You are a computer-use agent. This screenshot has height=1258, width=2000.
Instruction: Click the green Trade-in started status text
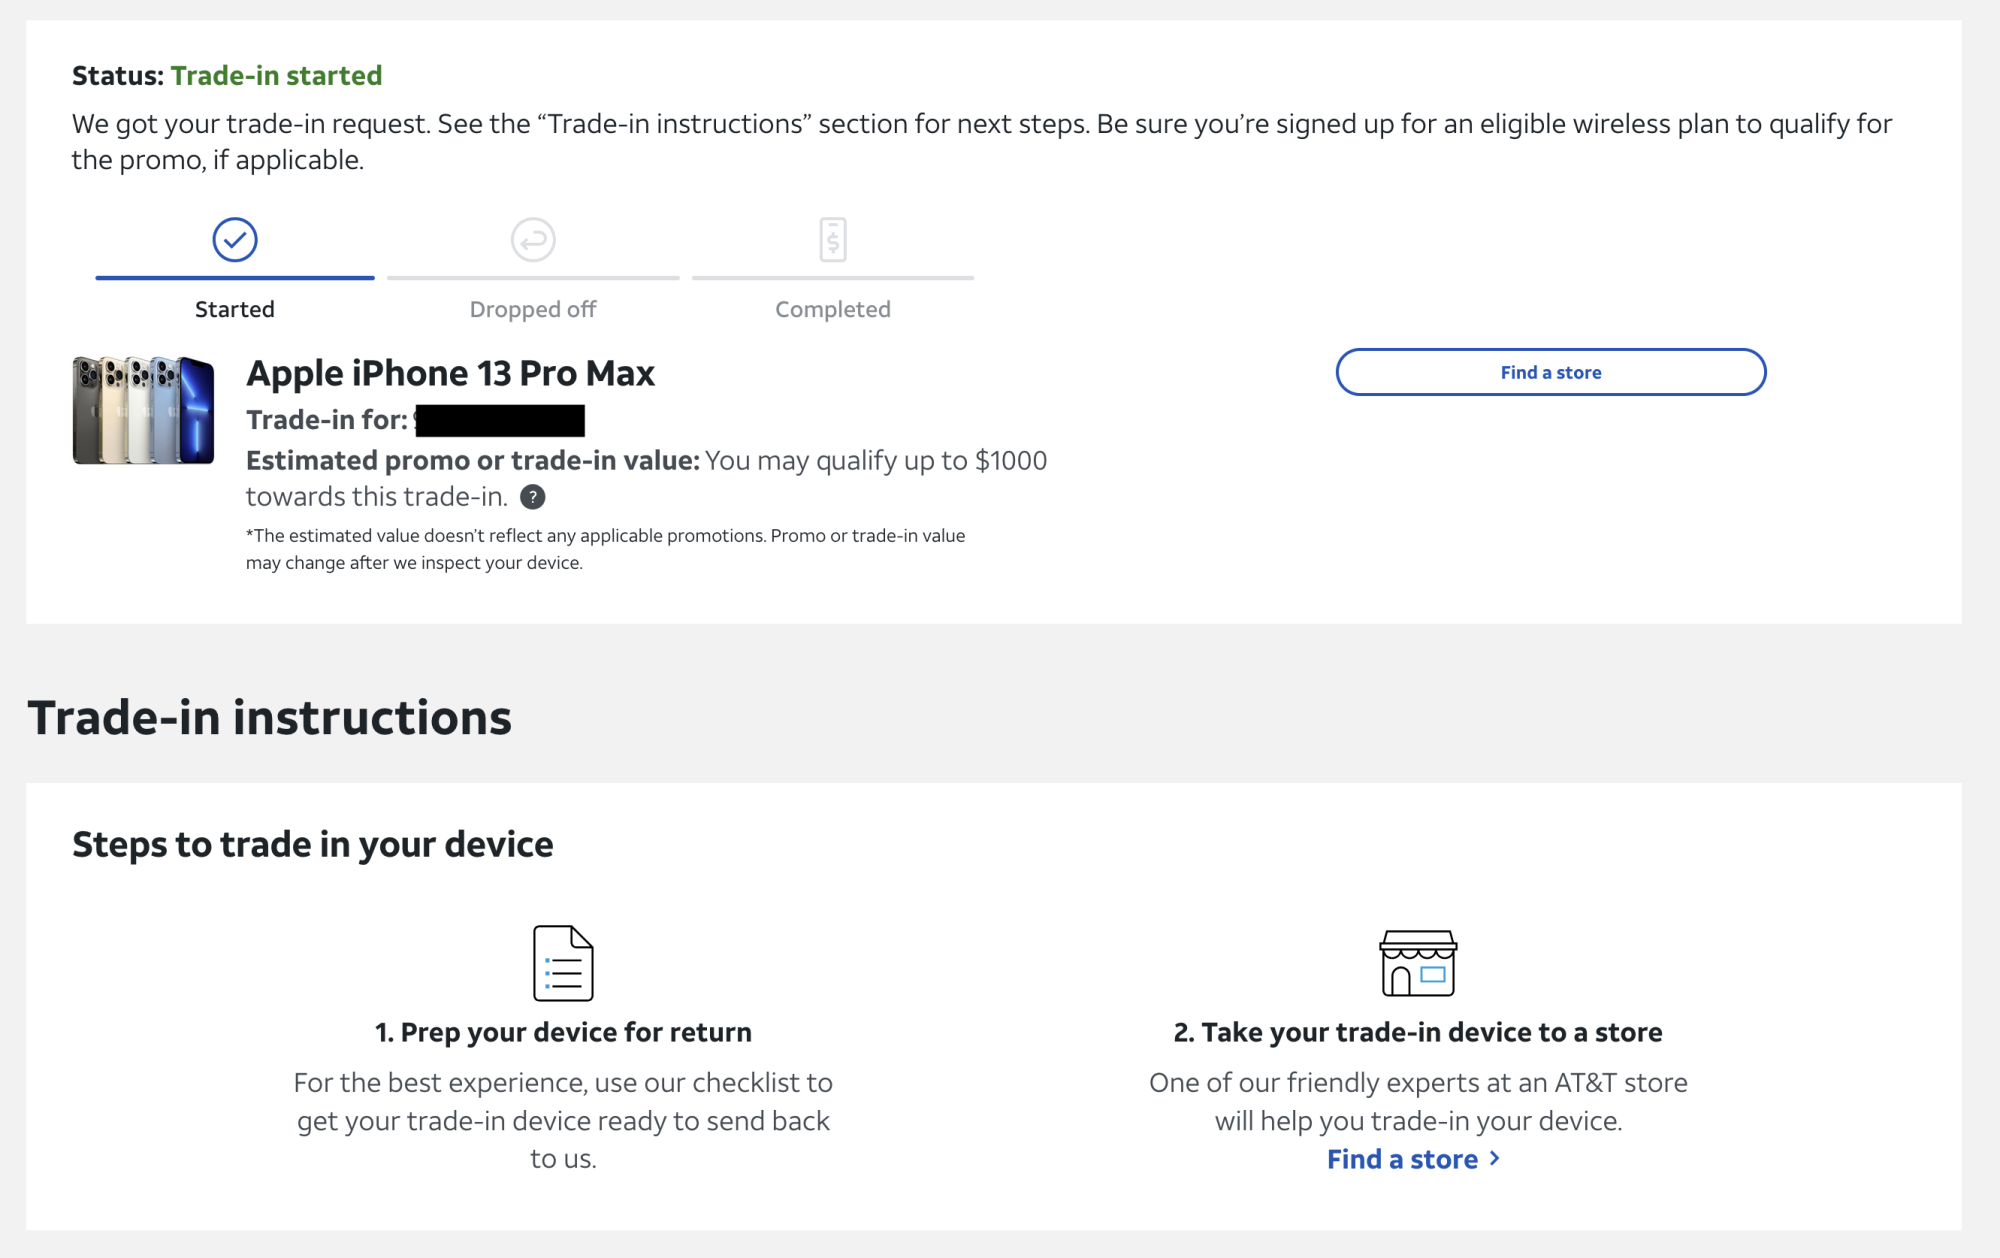click(x=276, y=76)
